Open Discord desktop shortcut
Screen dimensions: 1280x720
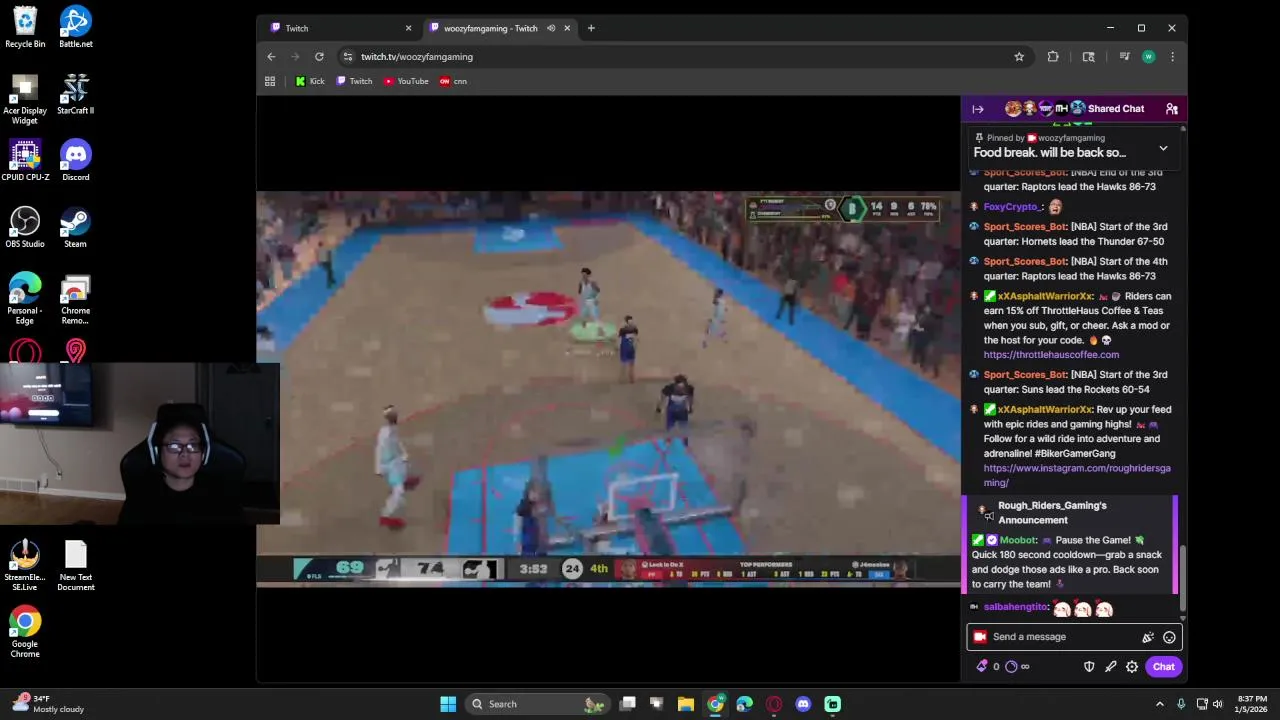pyautogui.click(x=75, y=160)
